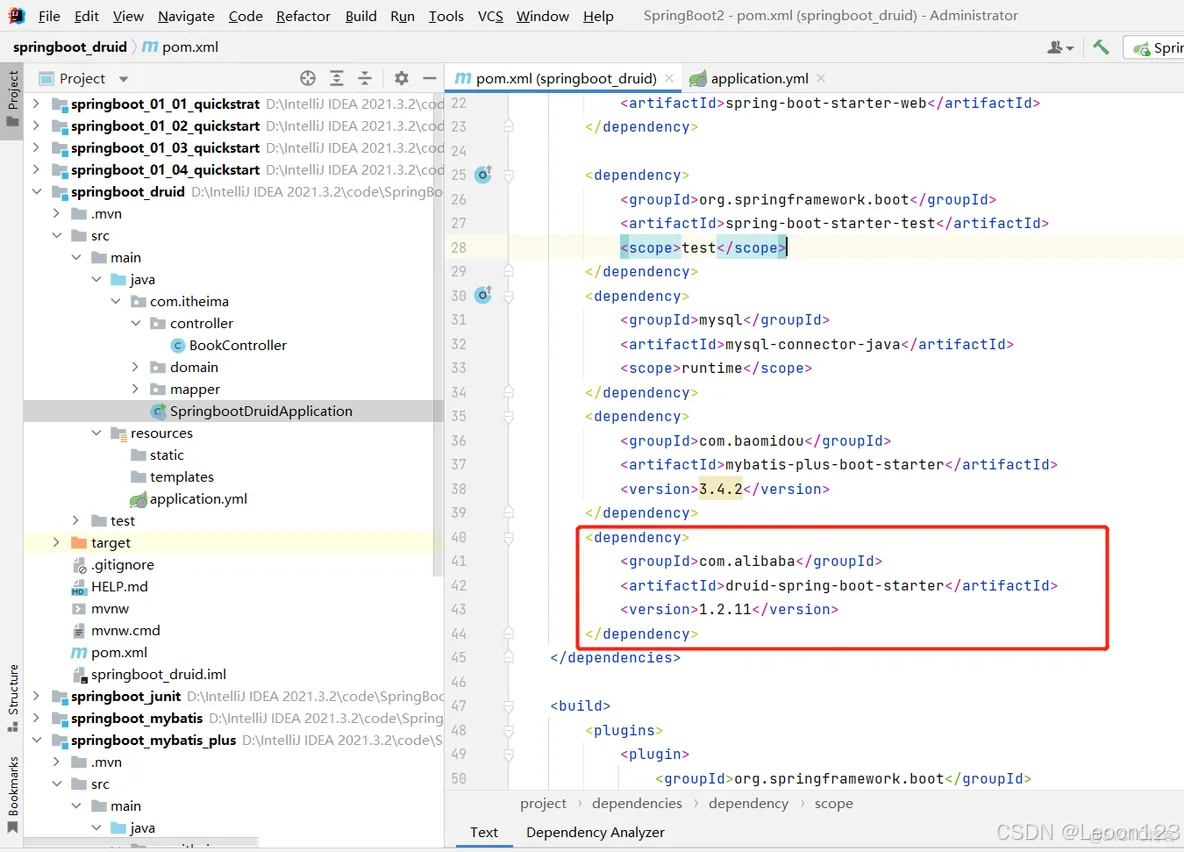Switch to application.yml editor tab
This screenshot has width=1184, height=852.
tap(758, 78)
